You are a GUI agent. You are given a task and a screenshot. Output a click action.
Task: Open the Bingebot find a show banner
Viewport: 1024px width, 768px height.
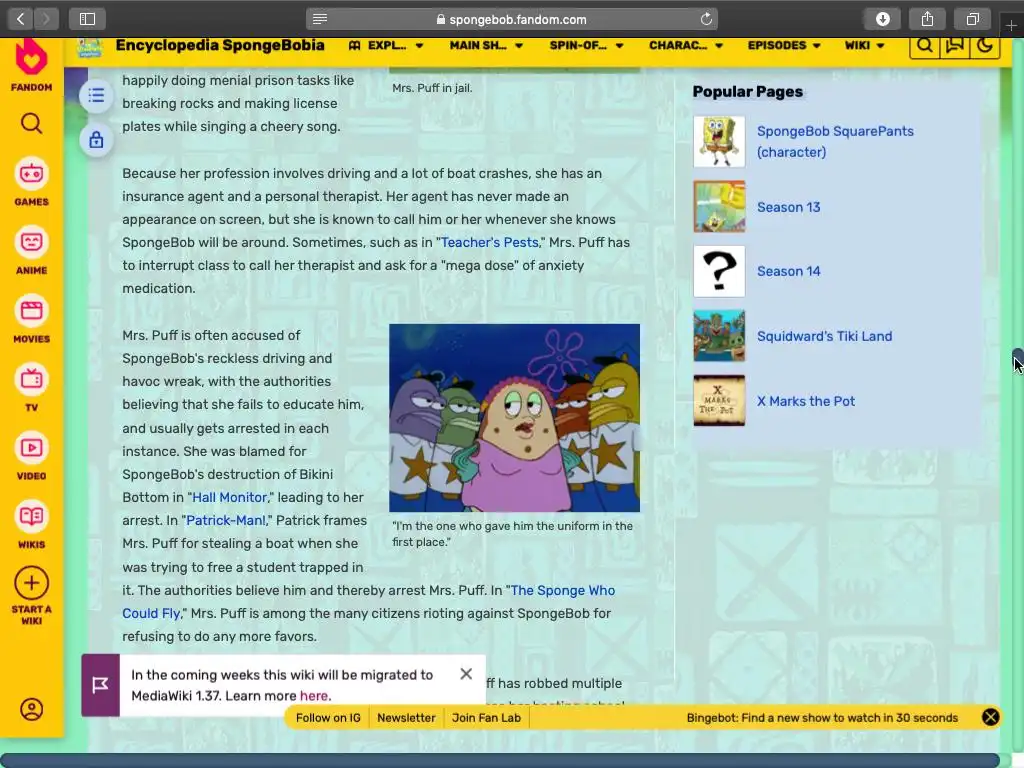(x=822, y=718)
